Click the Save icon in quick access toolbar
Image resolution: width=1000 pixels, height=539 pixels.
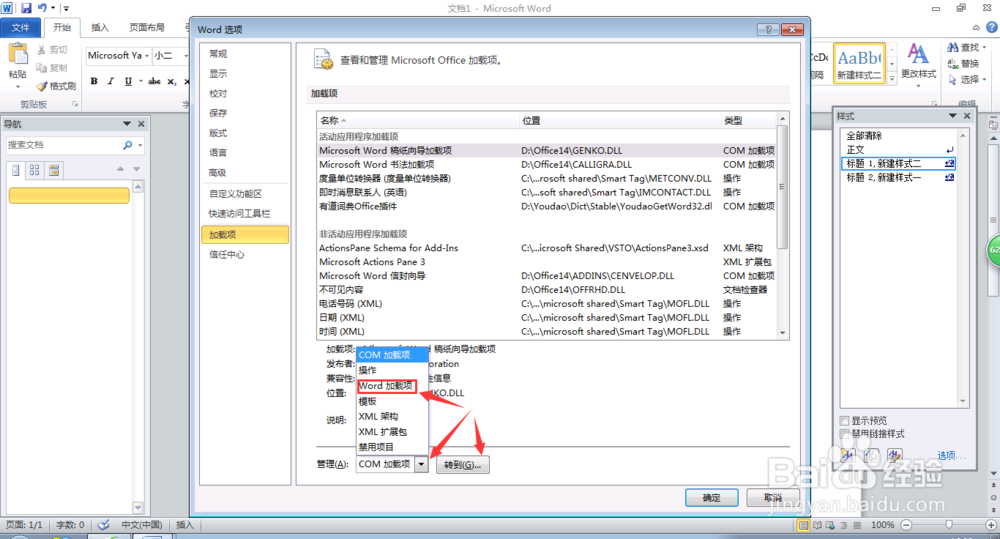[26, 8]
